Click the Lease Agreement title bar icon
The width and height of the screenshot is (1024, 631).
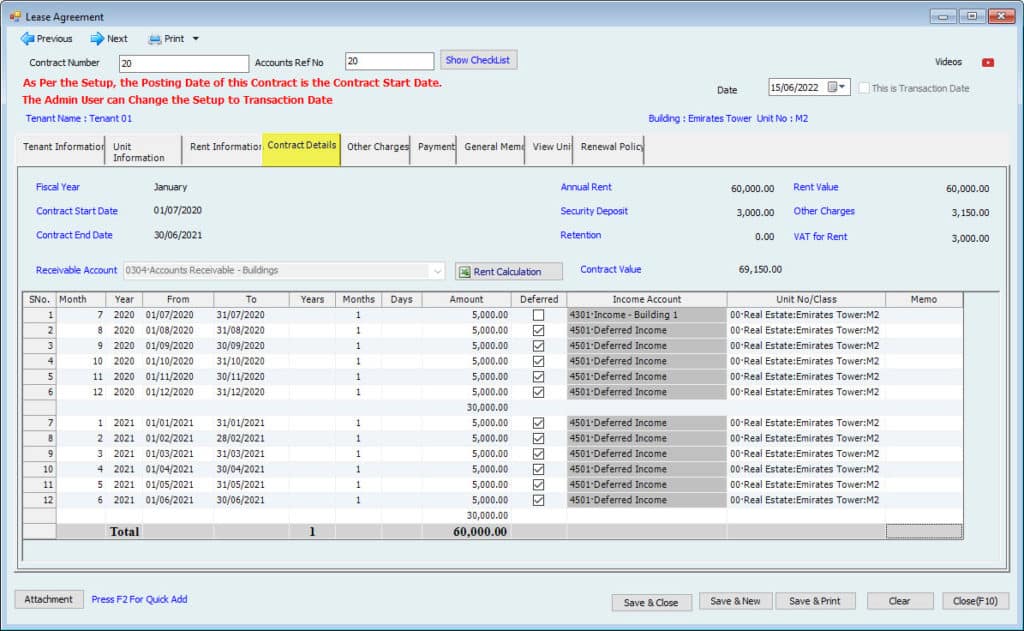[15, 16]
